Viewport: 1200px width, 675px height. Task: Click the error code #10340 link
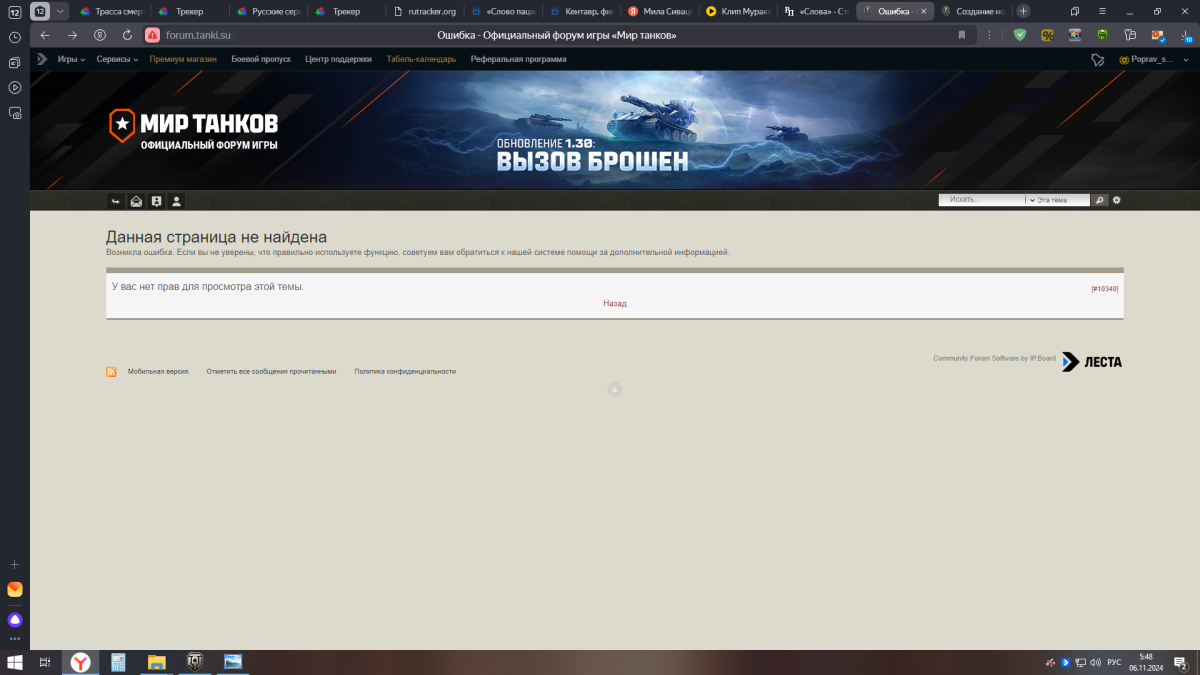coord(1105,288)
